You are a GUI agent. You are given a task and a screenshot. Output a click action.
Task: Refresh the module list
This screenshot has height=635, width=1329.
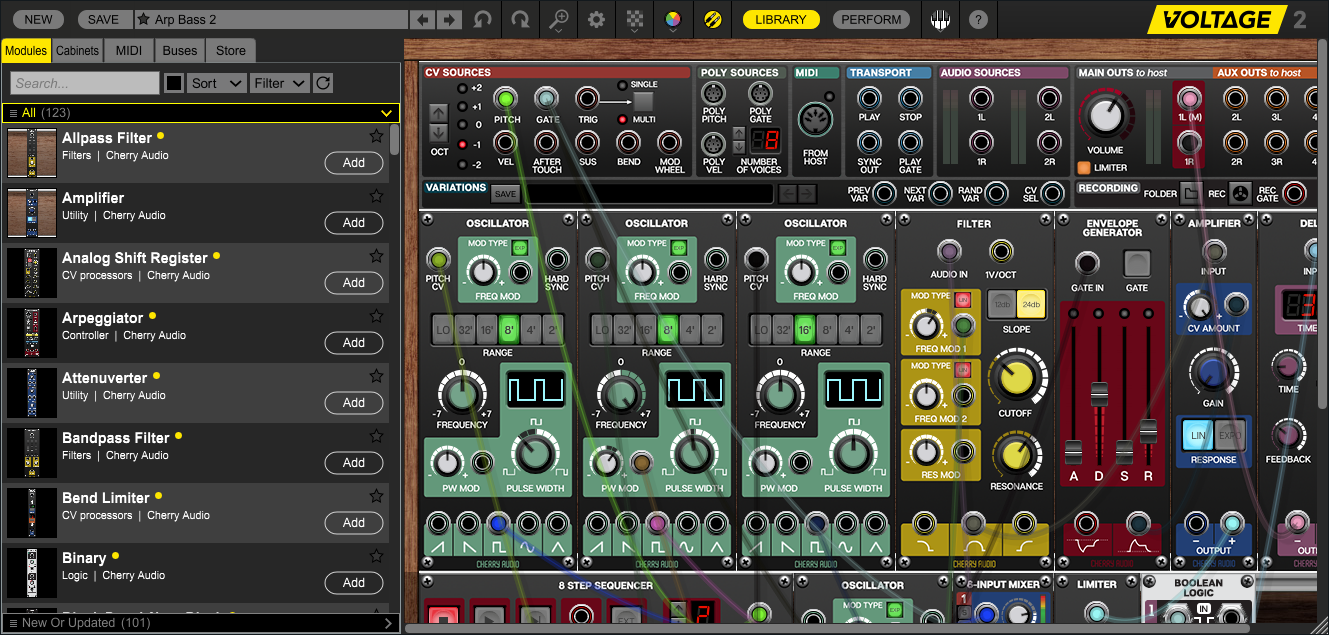tap(323, 83)
